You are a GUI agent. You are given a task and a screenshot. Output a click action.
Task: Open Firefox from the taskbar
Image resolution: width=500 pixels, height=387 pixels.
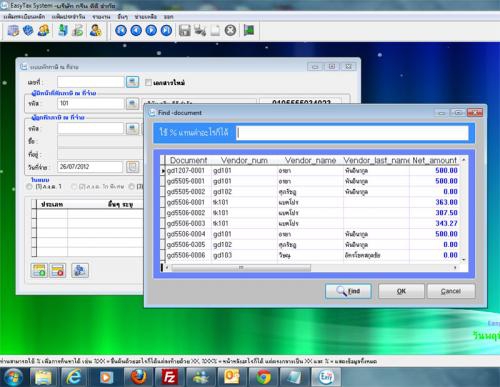pyautogui.click(x=139, y=377)
